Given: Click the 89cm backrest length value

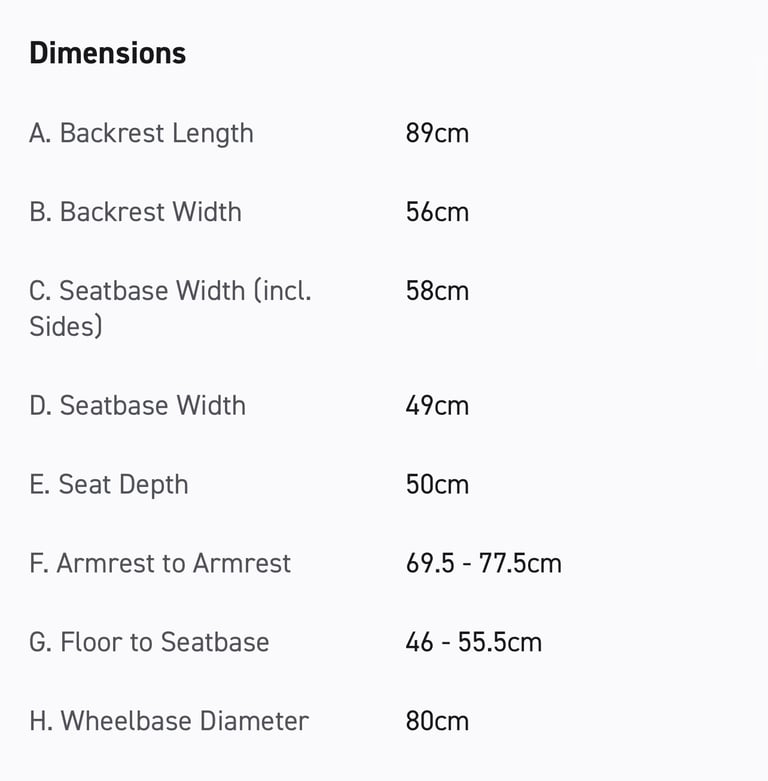Looking at the screenshot, I should coord(437,133).
